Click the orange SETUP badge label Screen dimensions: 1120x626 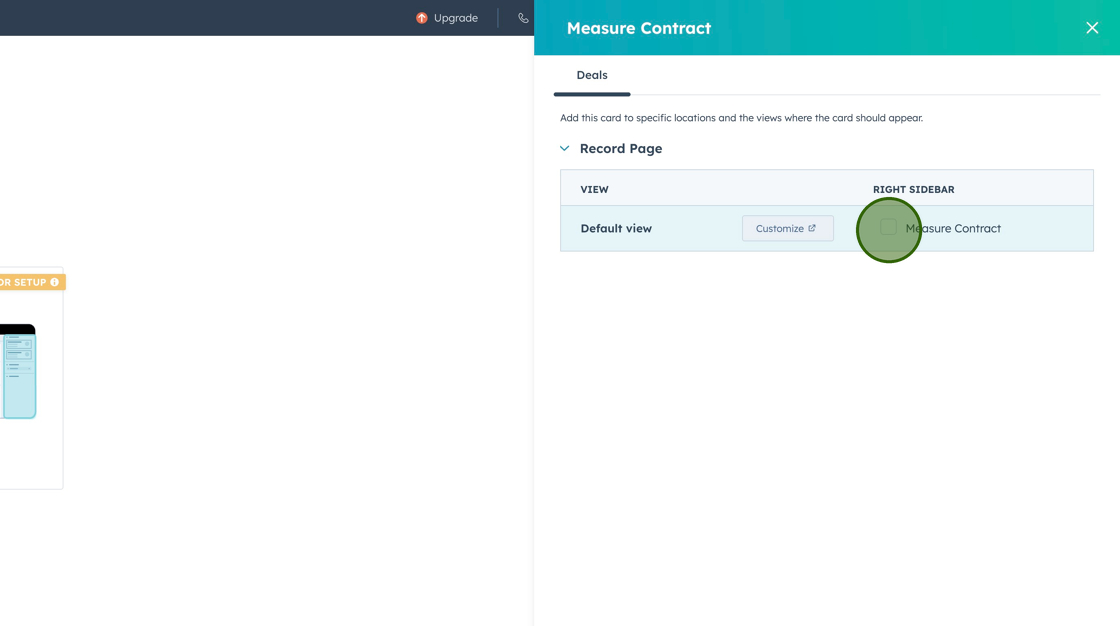pyautogui.click(x=23, y=282)
